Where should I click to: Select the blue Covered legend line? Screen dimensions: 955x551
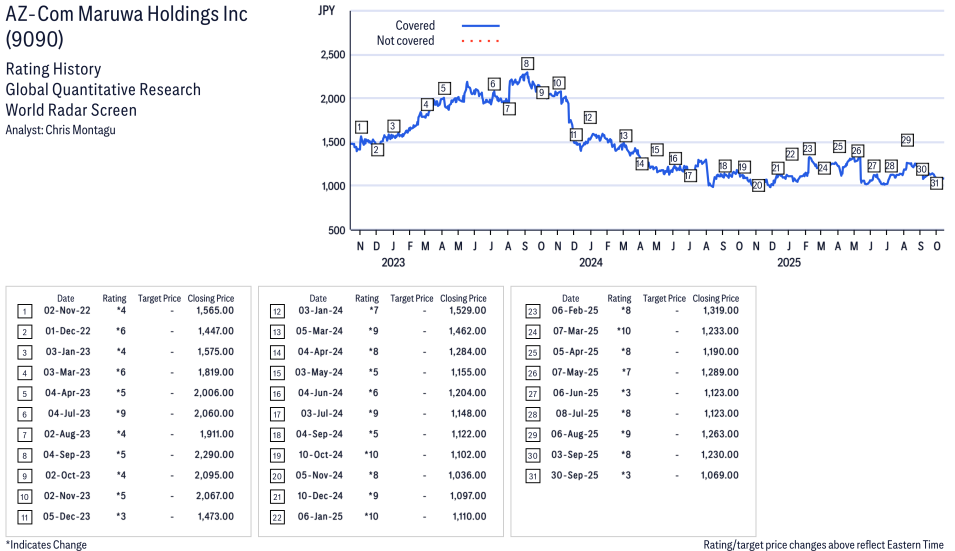(480, 26)
